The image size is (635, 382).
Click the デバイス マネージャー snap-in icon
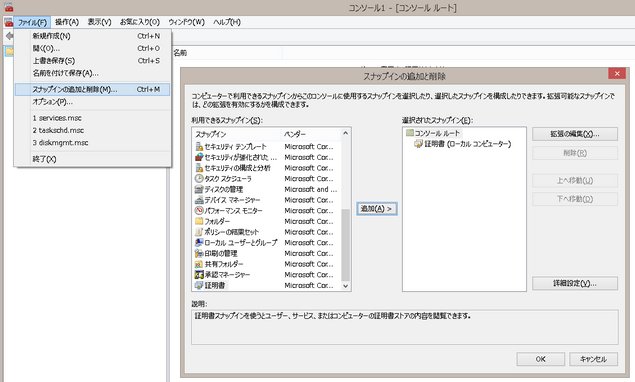[199, 200]
